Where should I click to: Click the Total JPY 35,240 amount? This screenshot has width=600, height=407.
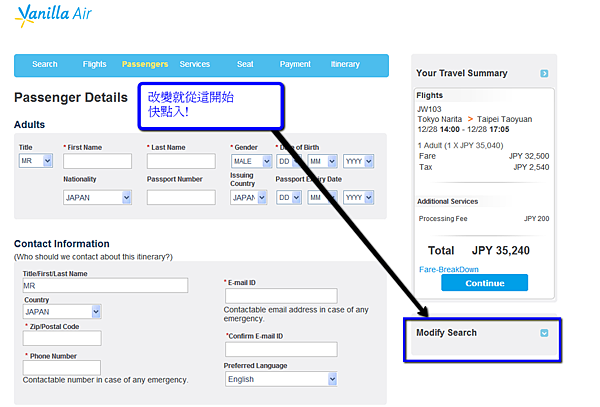tap(501, 251)
